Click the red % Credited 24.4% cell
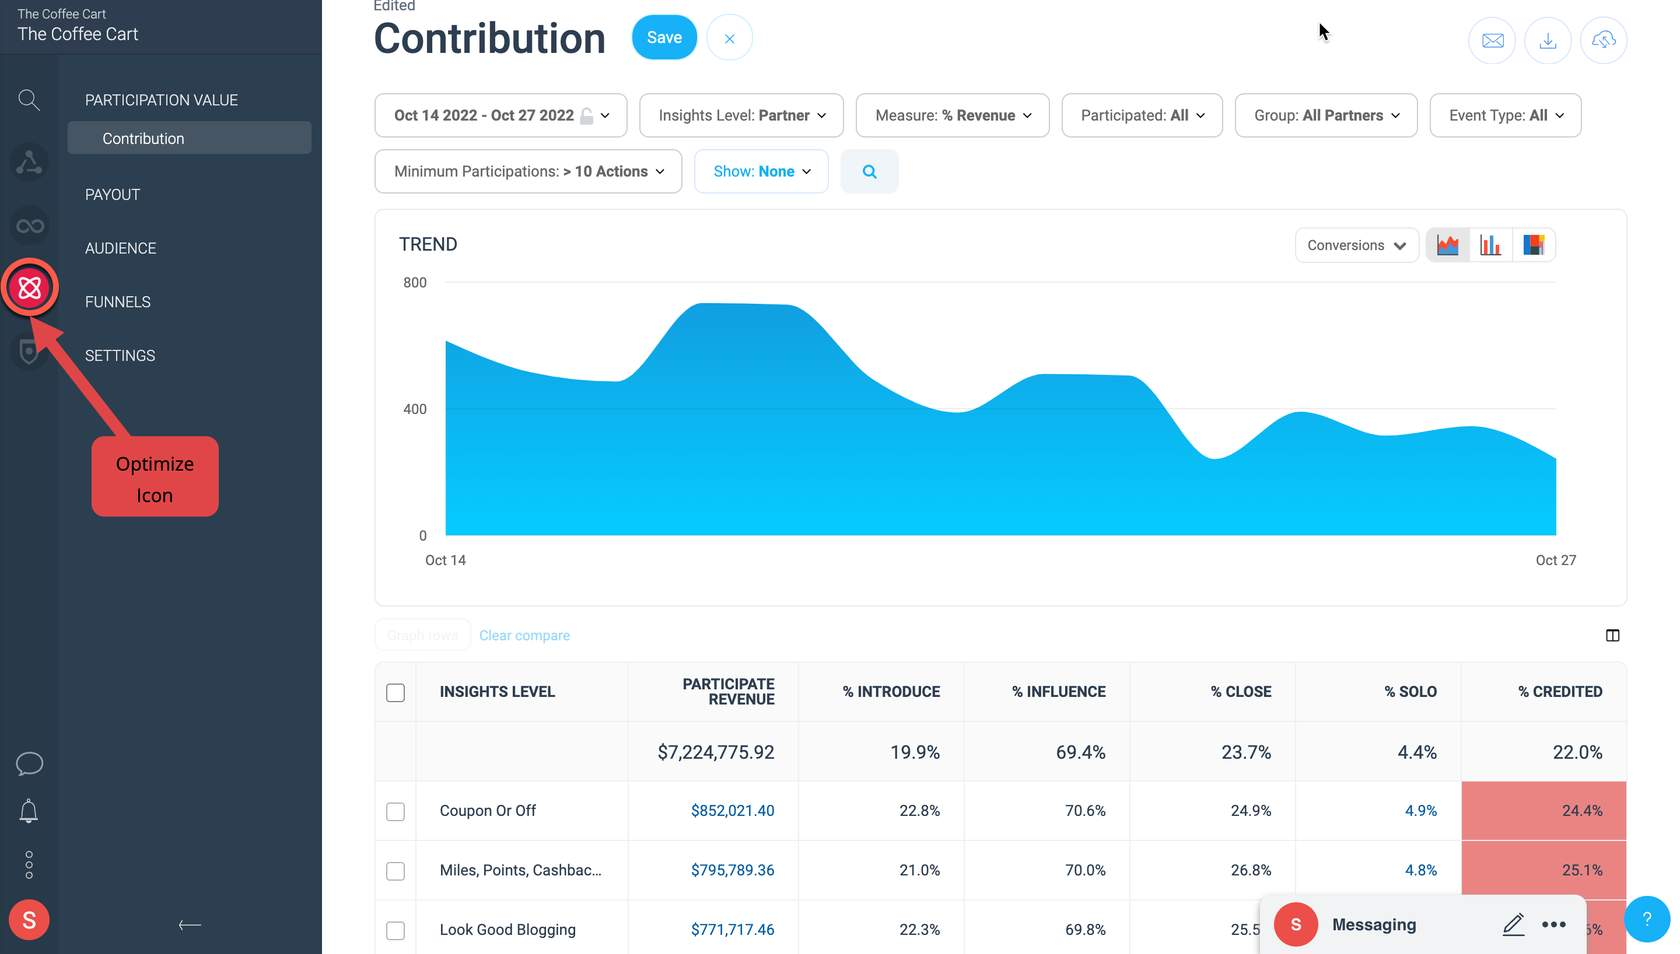Viewport: 1680px width, 954px height. coord(1543,811)
